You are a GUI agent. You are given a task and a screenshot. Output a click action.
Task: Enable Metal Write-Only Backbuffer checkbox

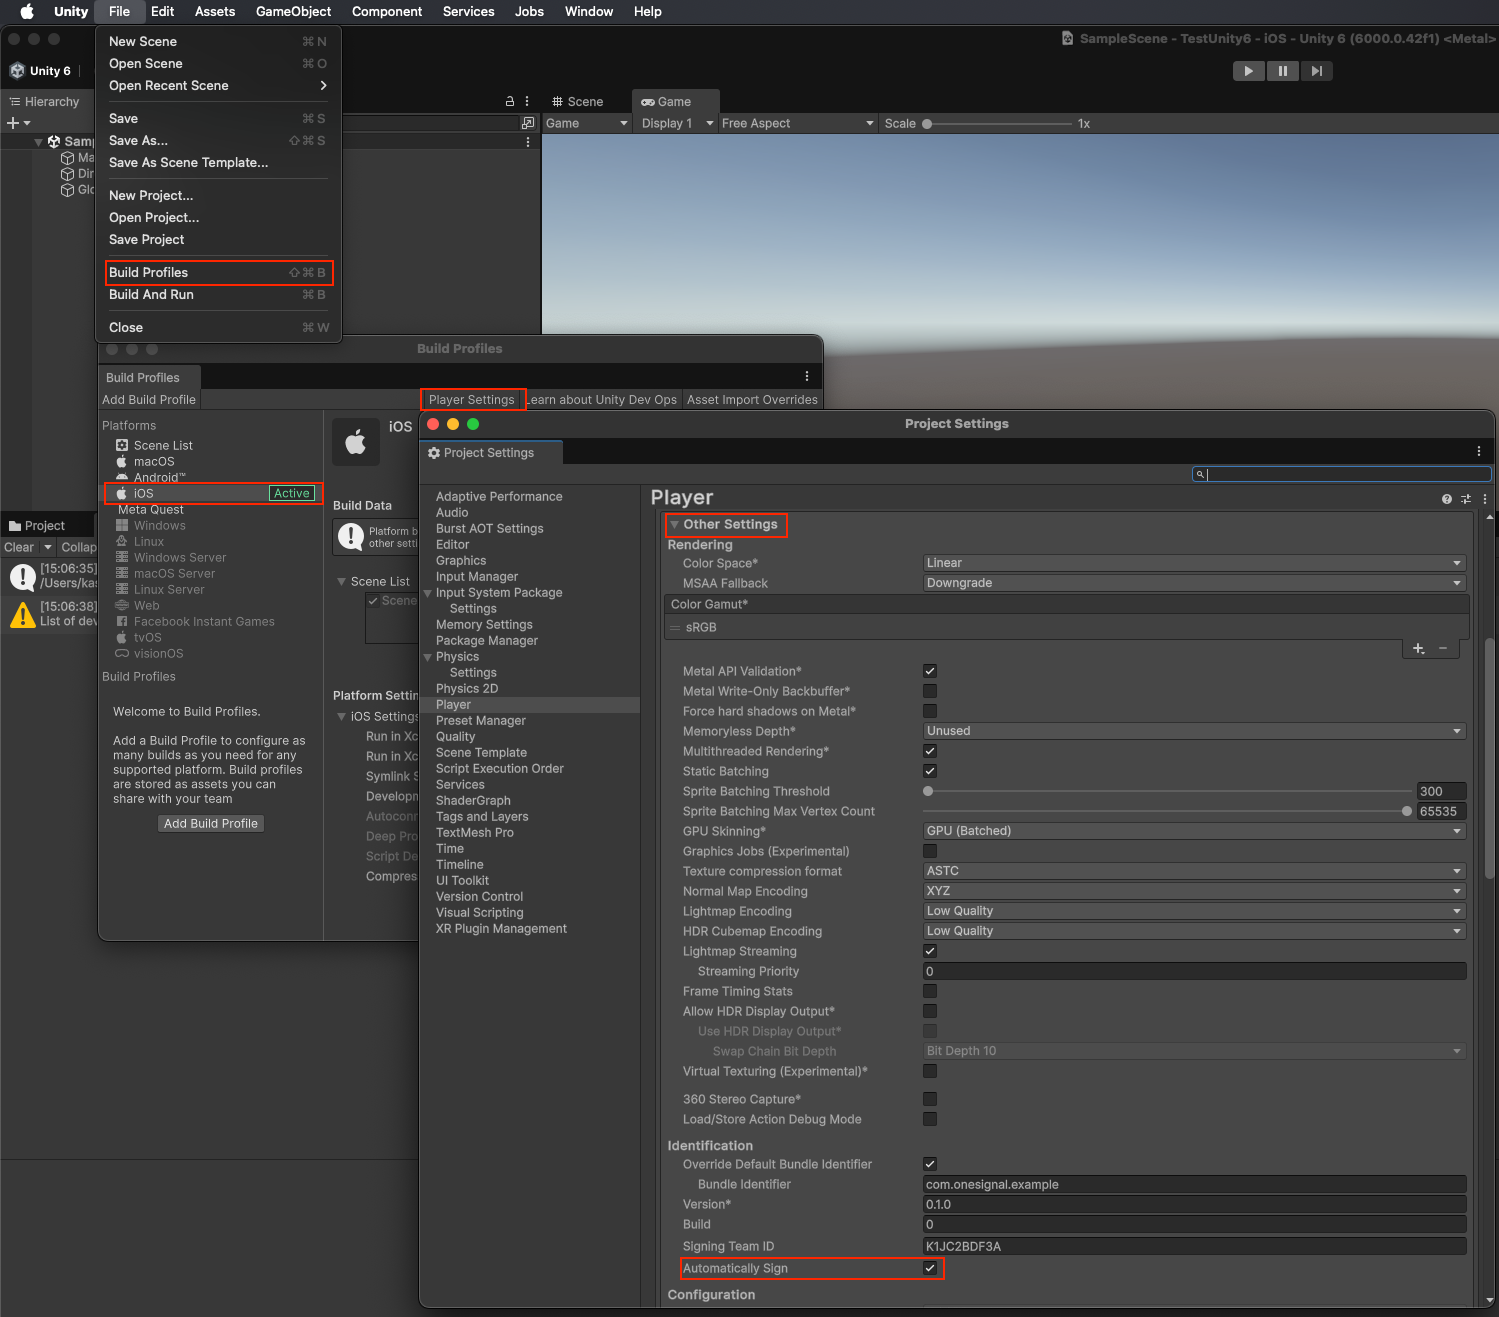coord(930,691)
